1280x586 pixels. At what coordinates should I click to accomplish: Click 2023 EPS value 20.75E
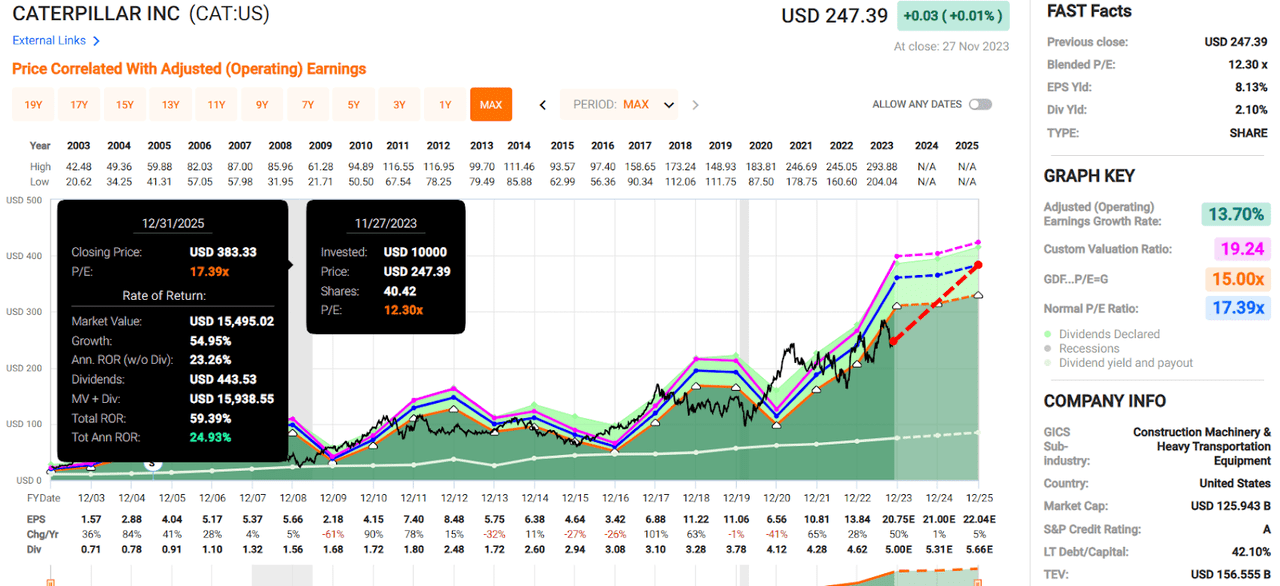click(898, 520)
